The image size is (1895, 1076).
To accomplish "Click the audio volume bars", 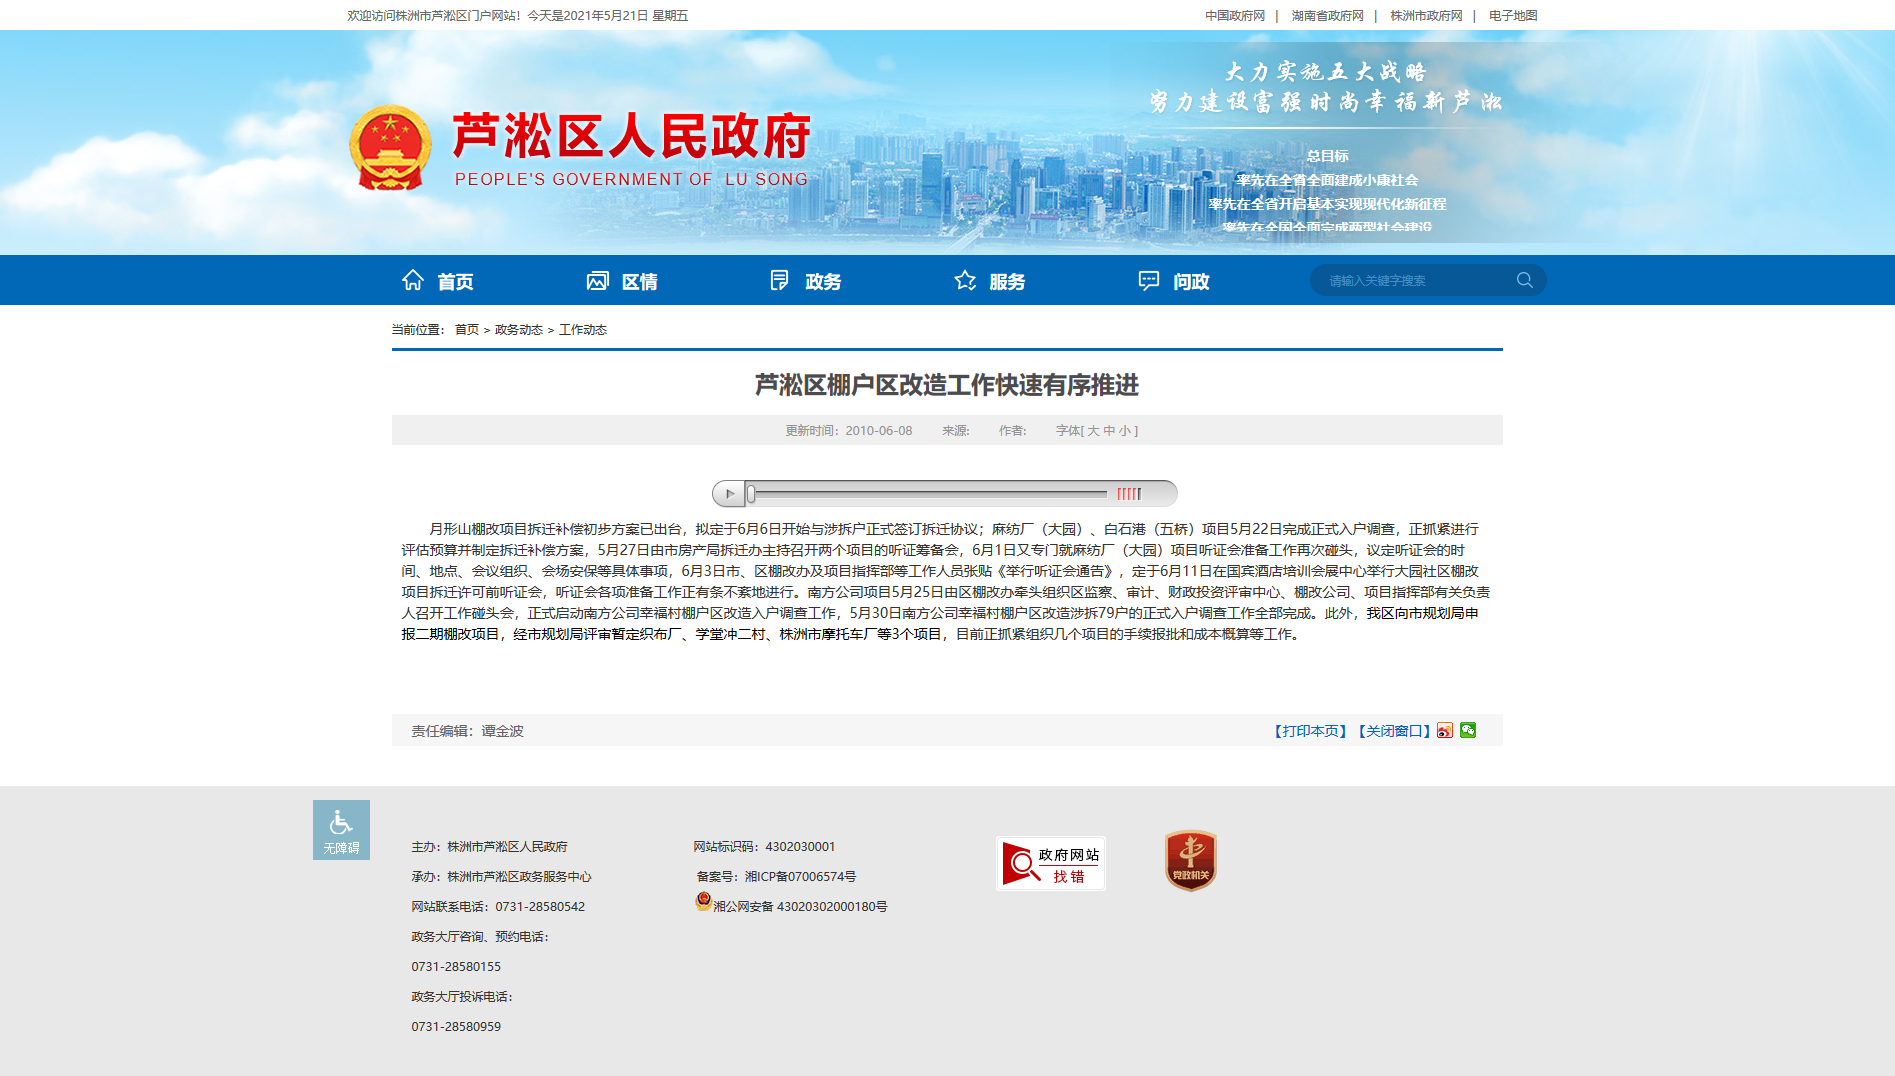I will click(x=1129, y=493).
